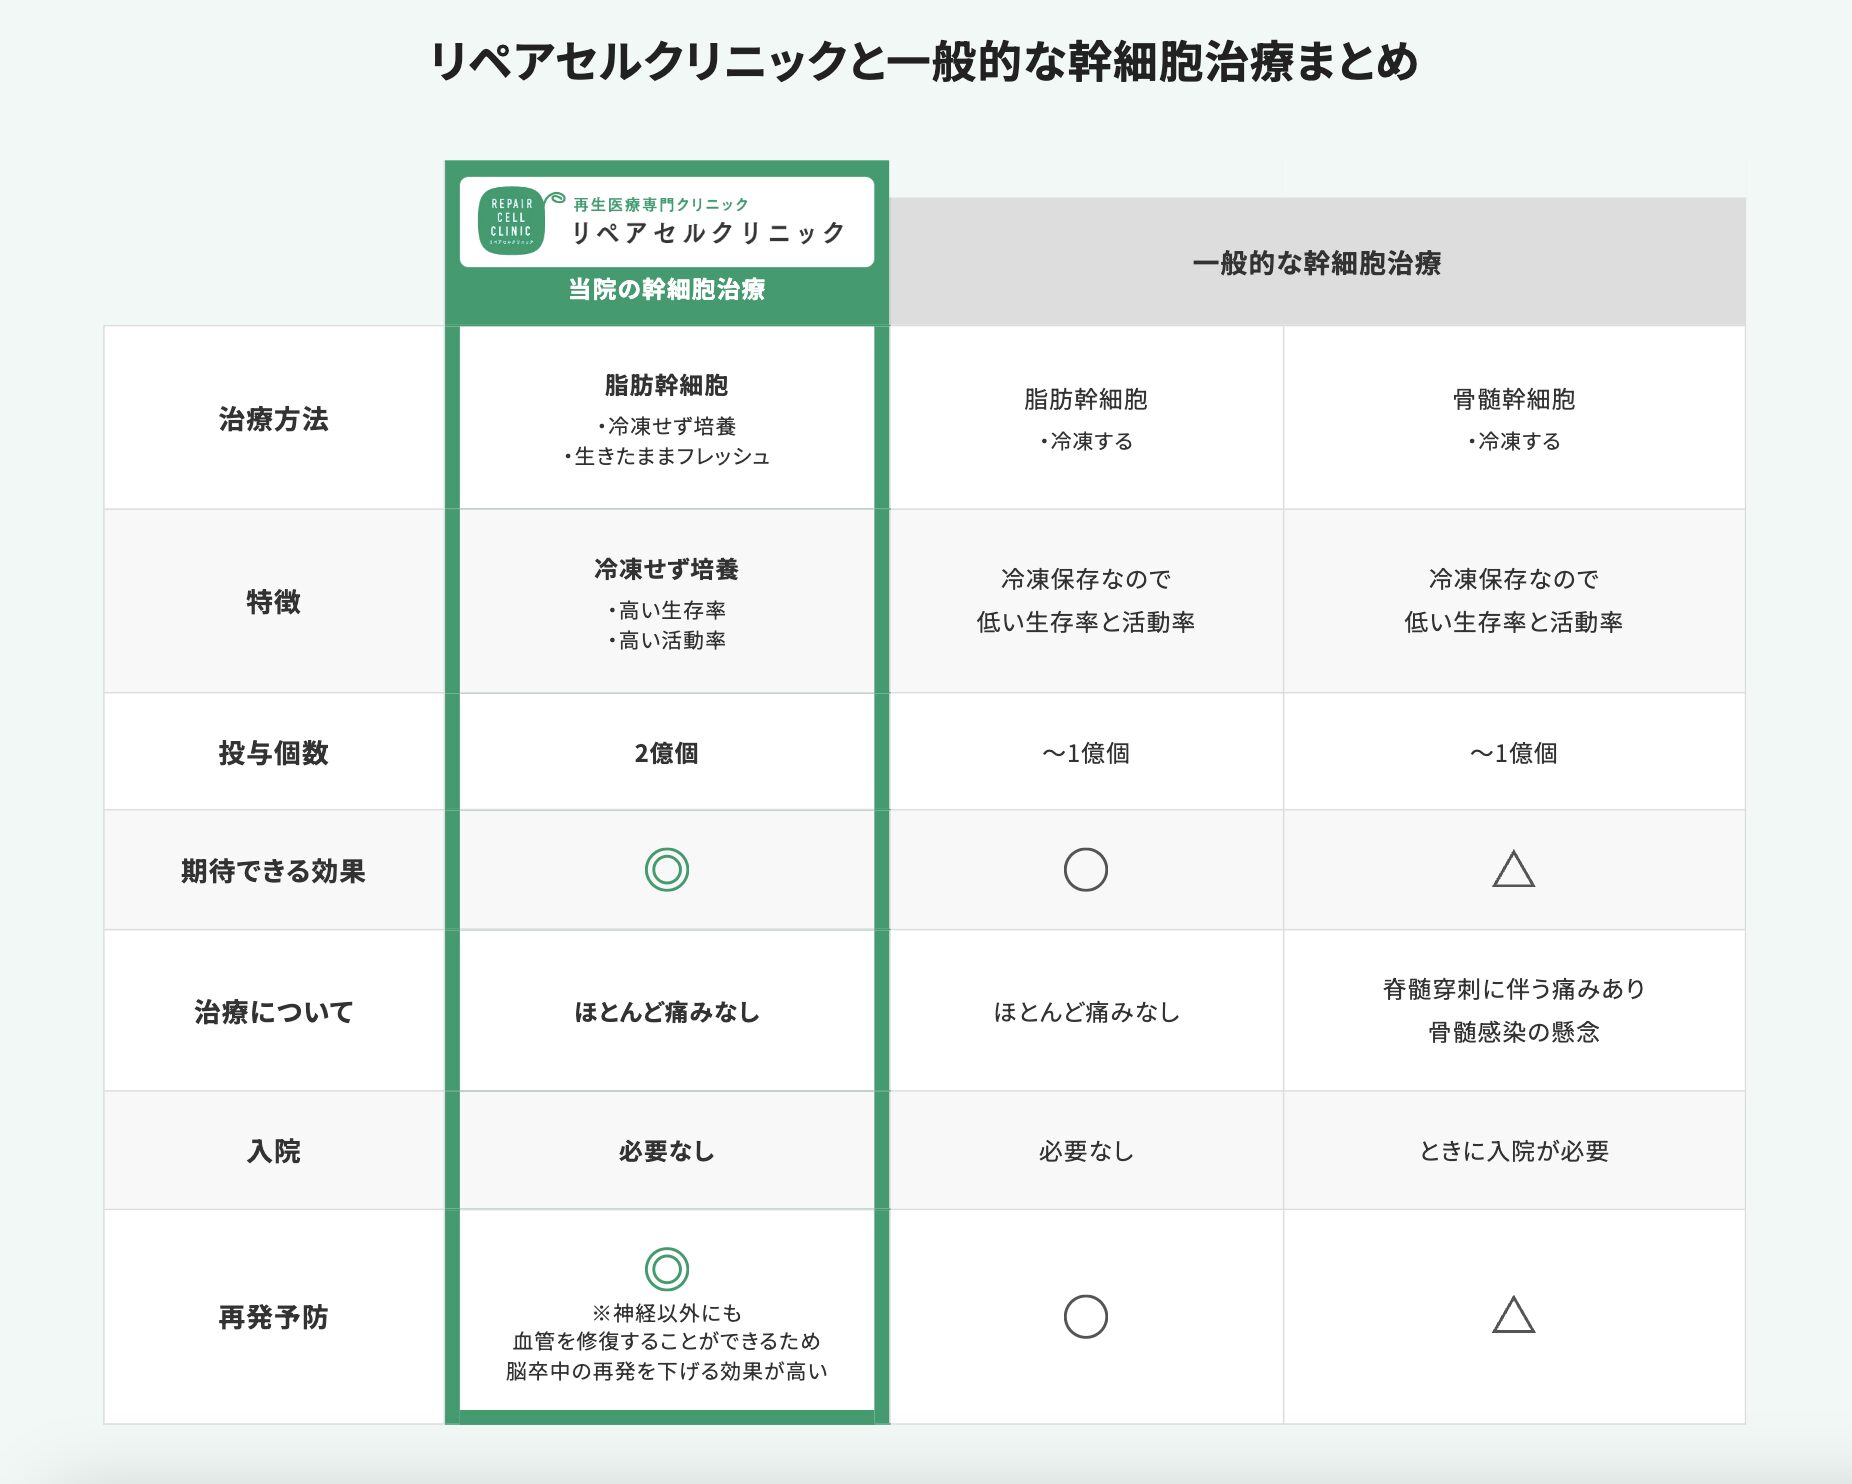Click the triangle symbol in 再発予防 row

[x=1513, y=1316]
